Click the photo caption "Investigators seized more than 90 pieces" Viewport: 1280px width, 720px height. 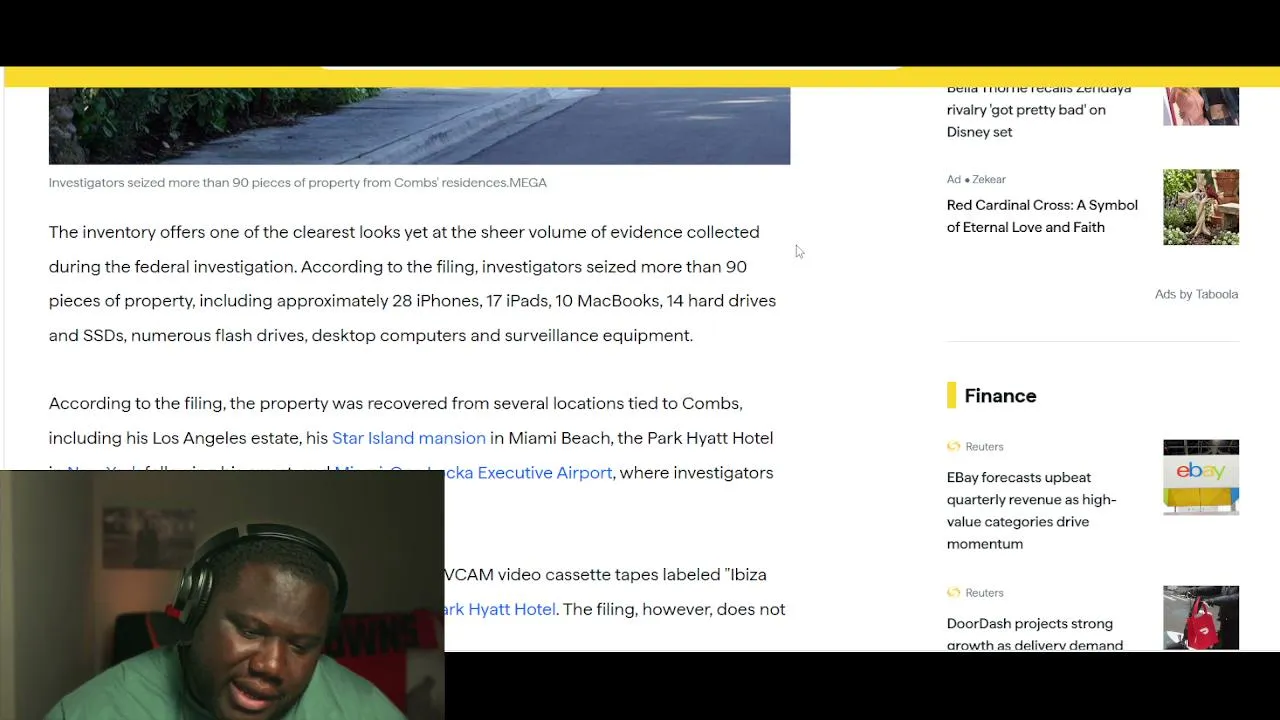297,183
